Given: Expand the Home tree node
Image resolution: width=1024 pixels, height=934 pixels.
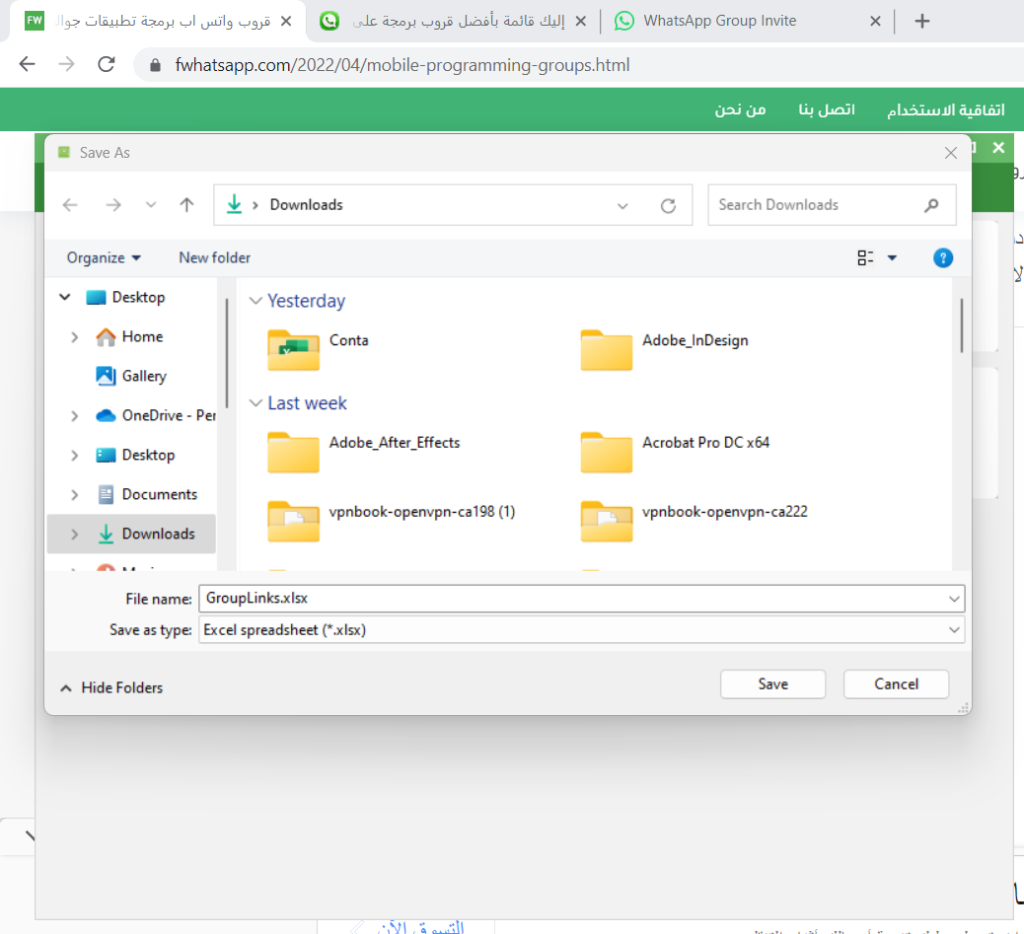Looking at the screenshot, I should pyautogui.click(x=74, y=337).
